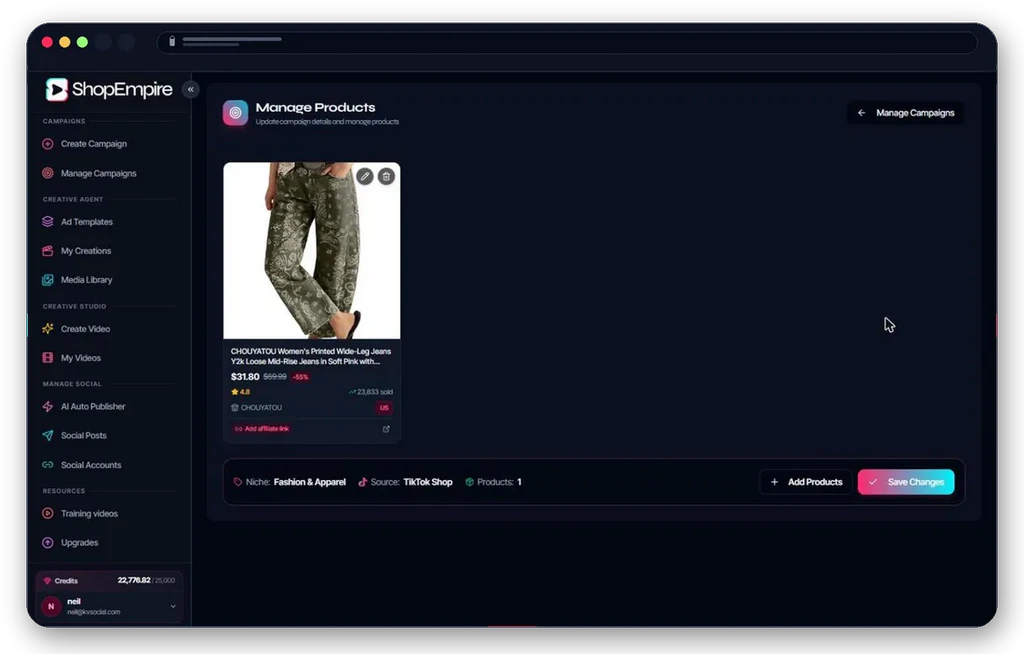
Task: Click the Media Library image icon
Action: [x=48, y=280]
